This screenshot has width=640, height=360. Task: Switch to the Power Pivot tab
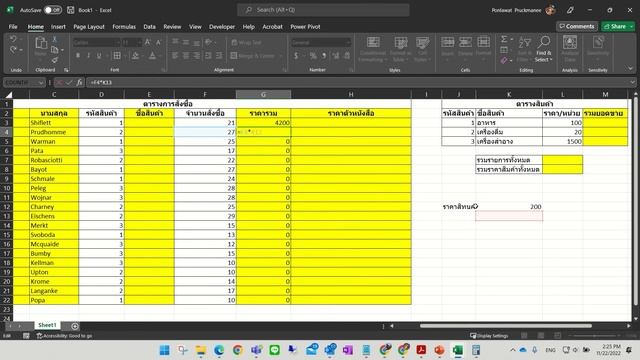[x=305, y=27]
